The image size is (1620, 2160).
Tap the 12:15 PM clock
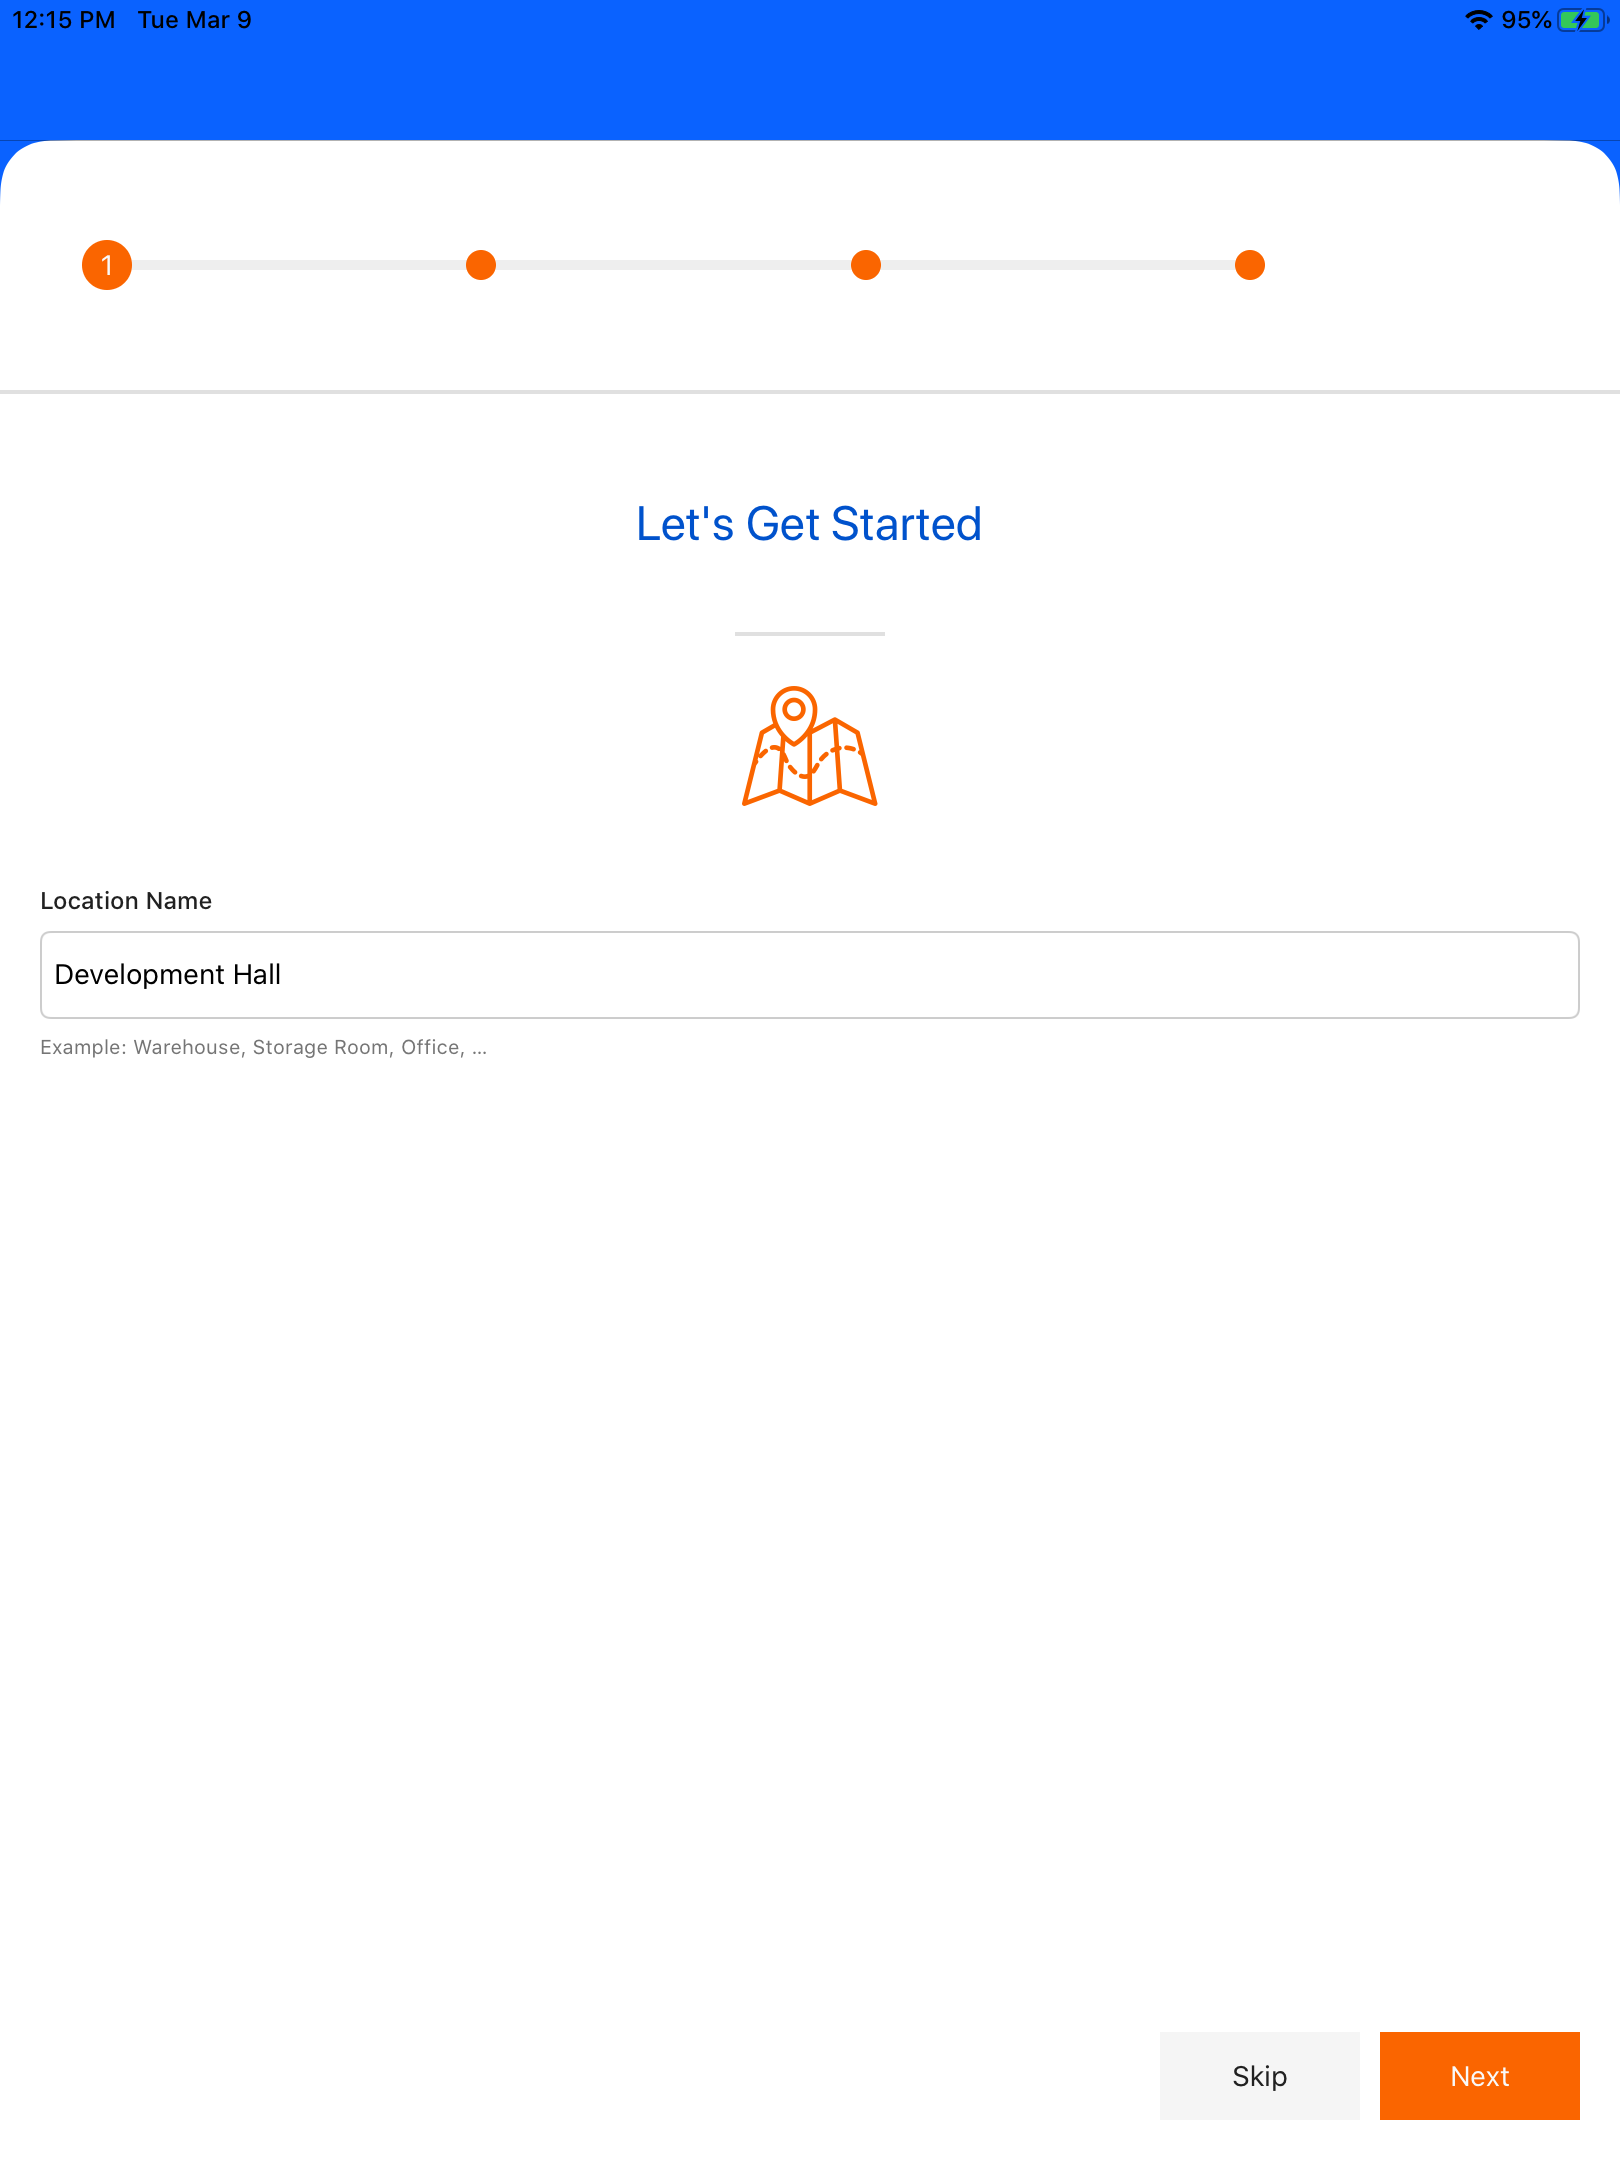pyautogui.click(x=64, y=20)
